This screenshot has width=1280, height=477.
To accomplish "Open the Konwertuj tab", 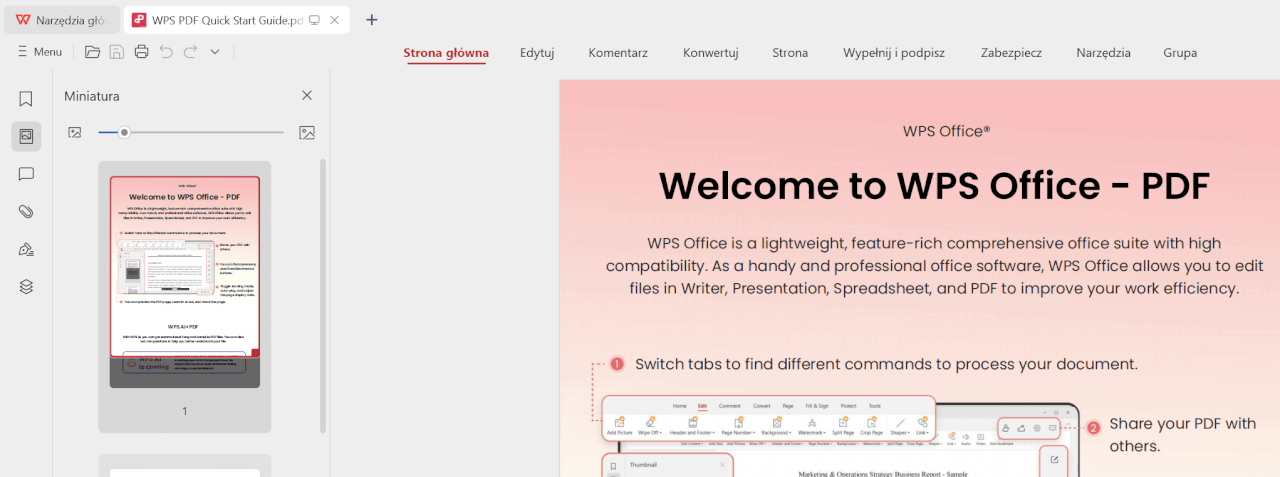I will [x=710, y=53].
